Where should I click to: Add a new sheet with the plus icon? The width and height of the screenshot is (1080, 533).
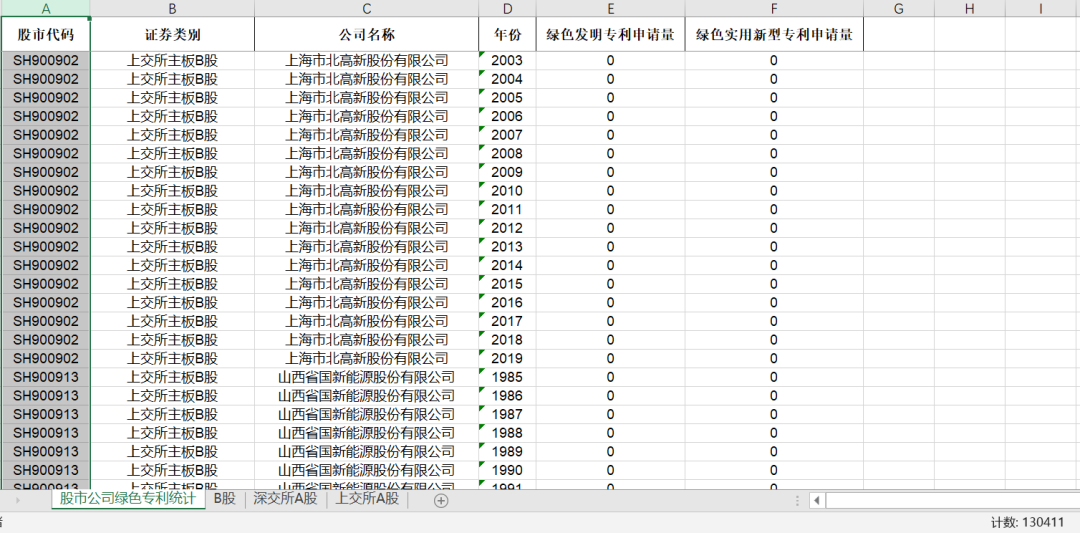pos(441,501)
